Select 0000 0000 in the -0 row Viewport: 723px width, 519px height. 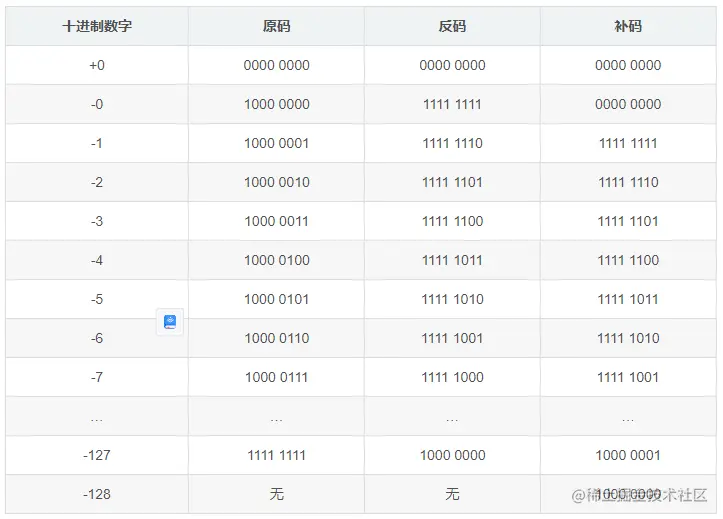click(628, 104)
